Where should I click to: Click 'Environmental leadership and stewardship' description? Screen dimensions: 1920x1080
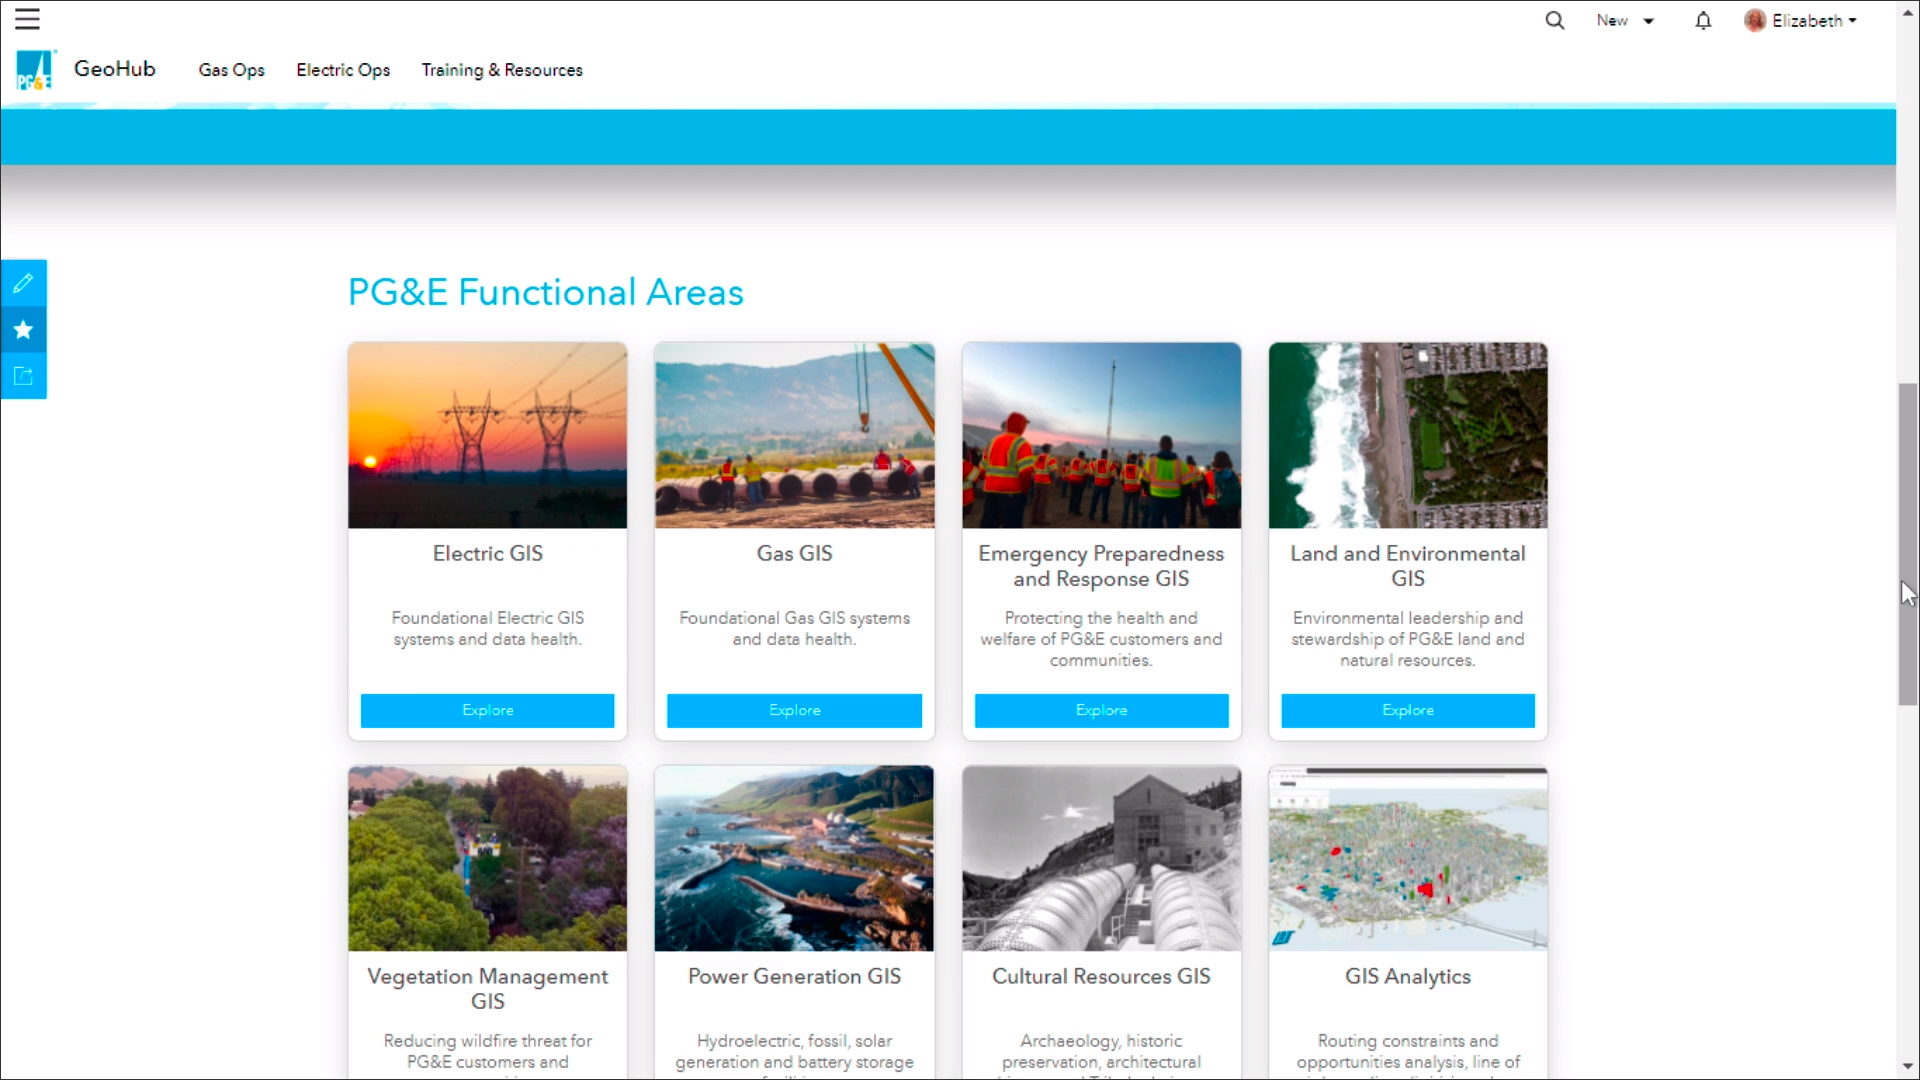pos(1408,639)
